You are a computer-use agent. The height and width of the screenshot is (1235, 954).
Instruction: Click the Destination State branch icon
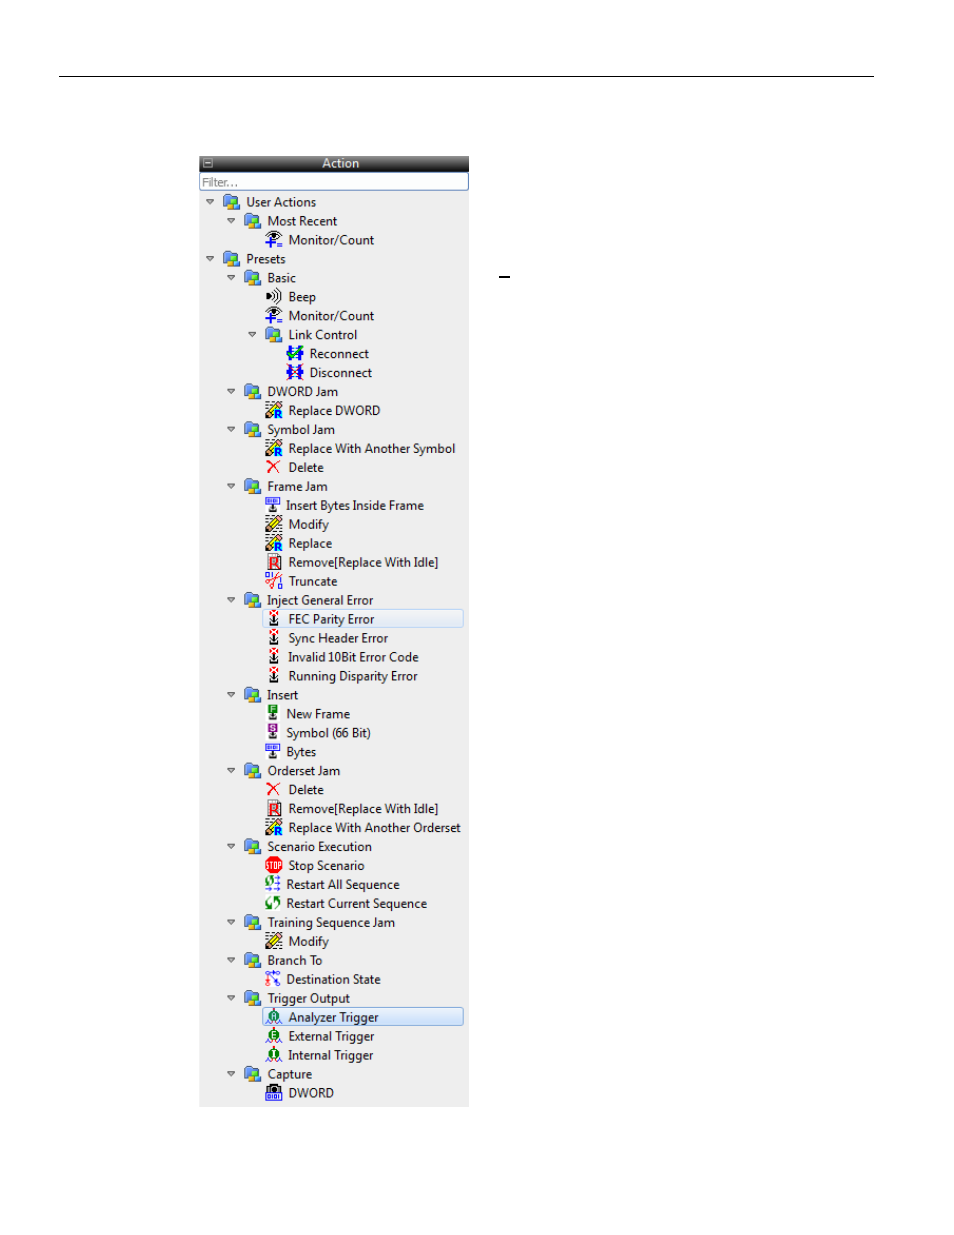tap(273, 980)
